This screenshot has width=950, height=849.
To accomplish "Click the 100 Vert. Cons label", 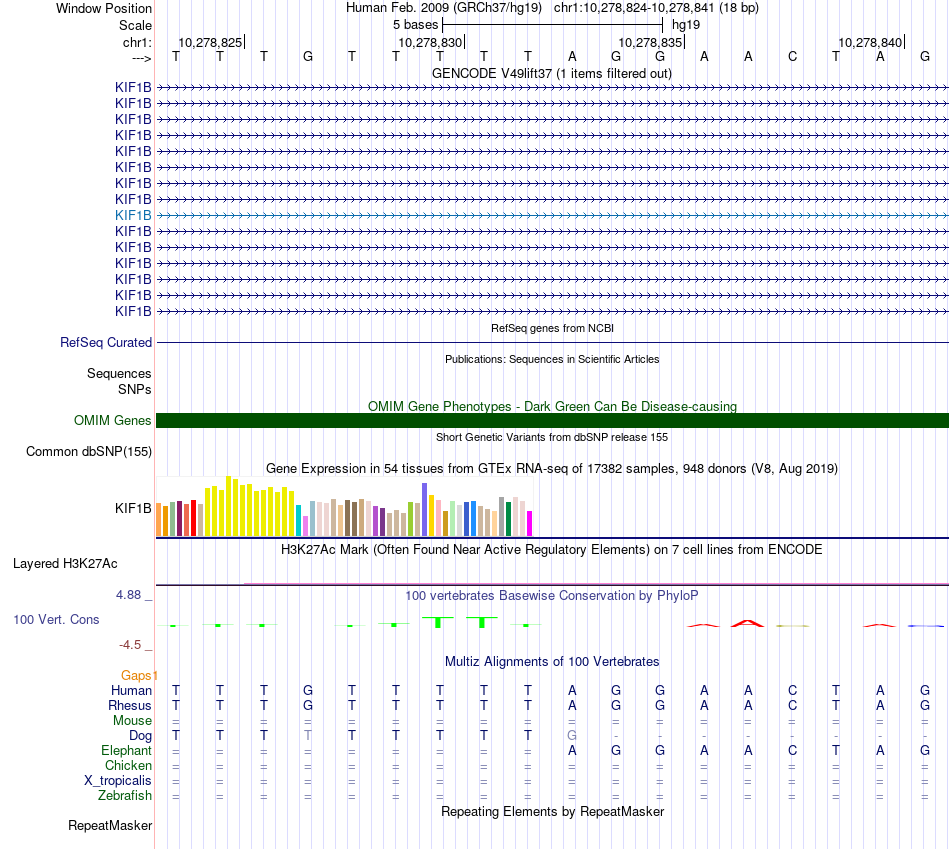I will coord(56,619).
